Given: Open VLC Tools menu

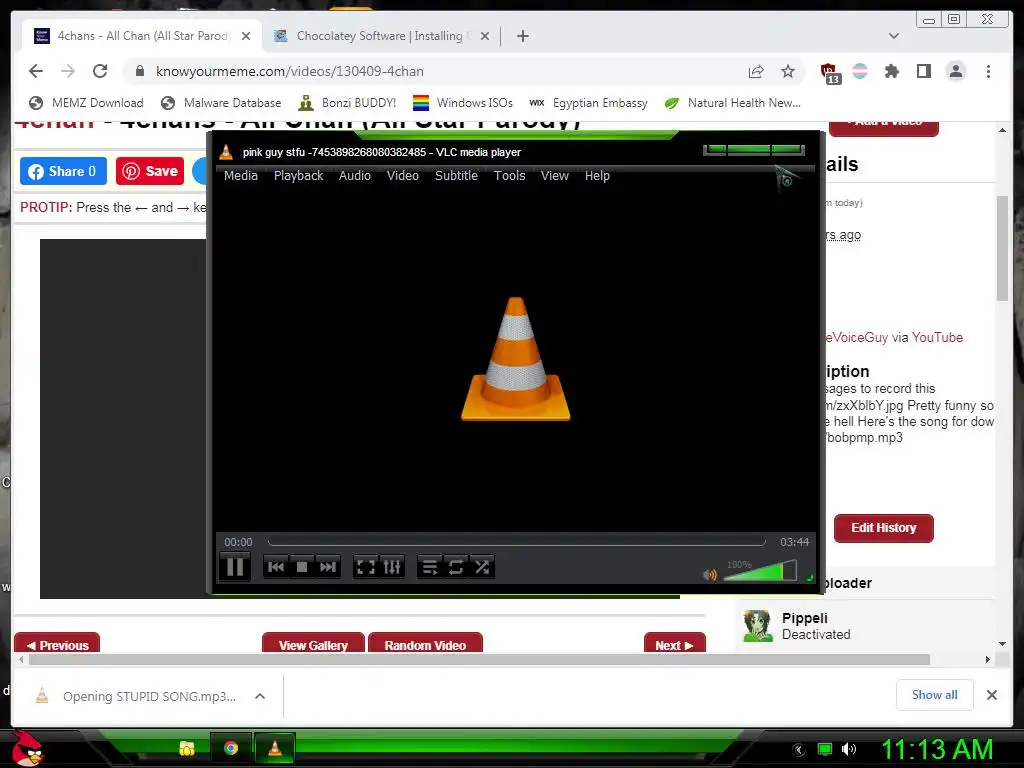Looking at the screenshot, I should (x=509, y=176).
